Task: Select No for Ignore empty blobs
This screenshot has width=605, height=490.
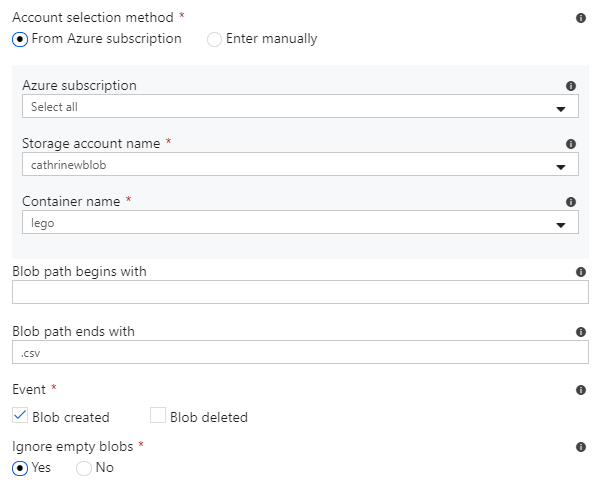Action: [x=84, y=467]
